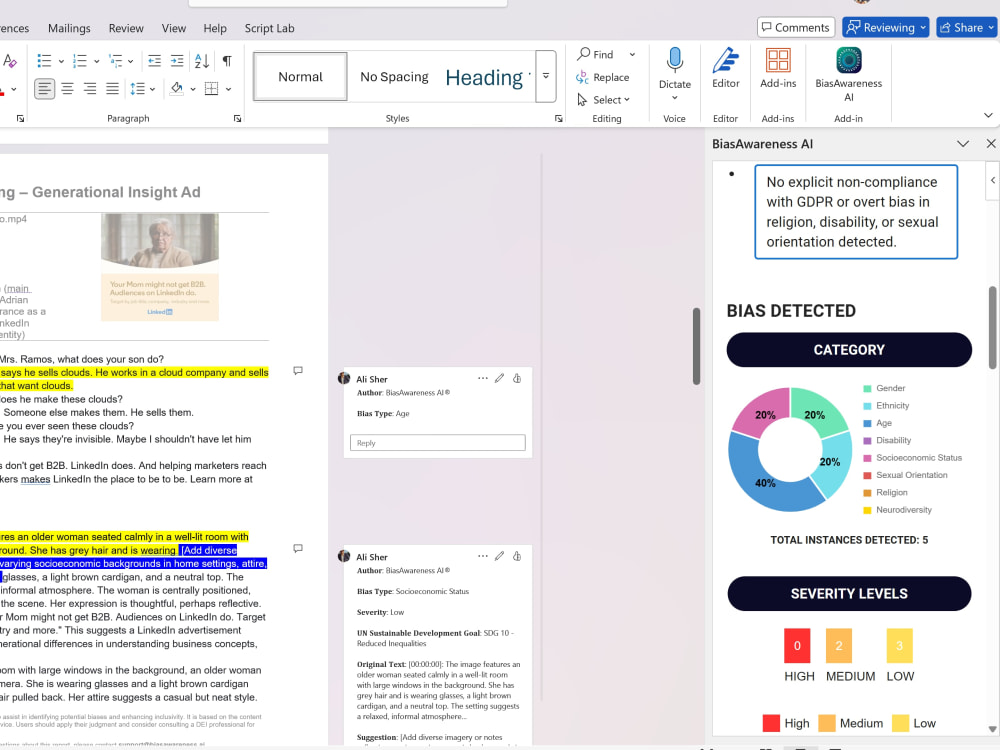
Task: Open BiasAwareness AI pane options chevron
Action: point(963,144)
